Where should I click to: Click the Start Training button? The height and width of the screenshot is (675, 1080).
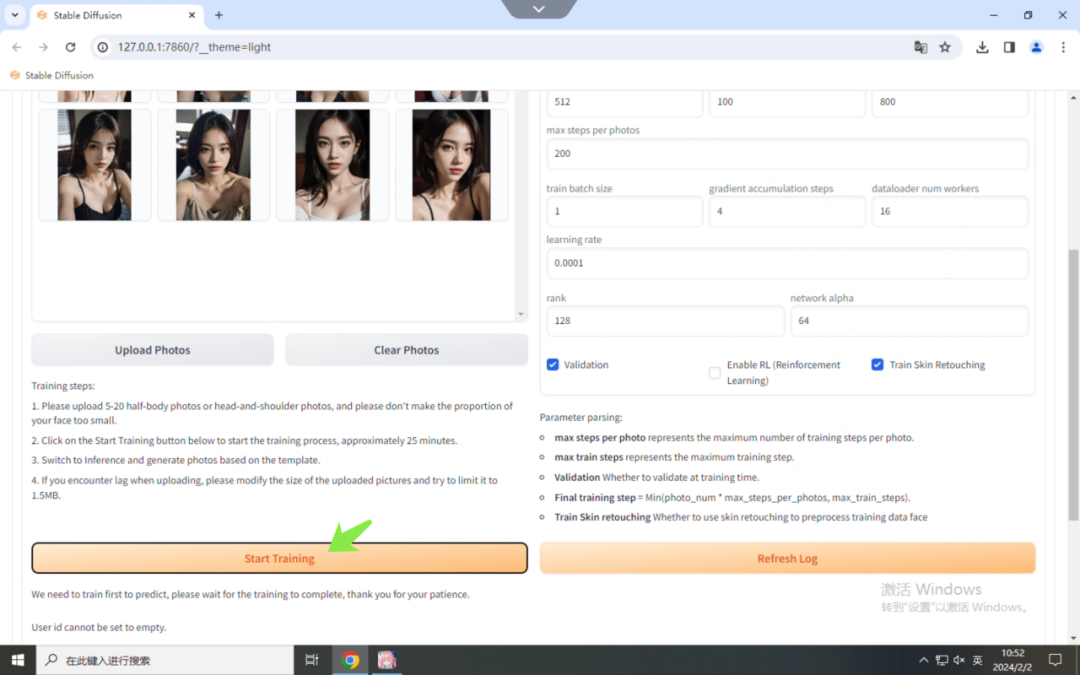279,558
